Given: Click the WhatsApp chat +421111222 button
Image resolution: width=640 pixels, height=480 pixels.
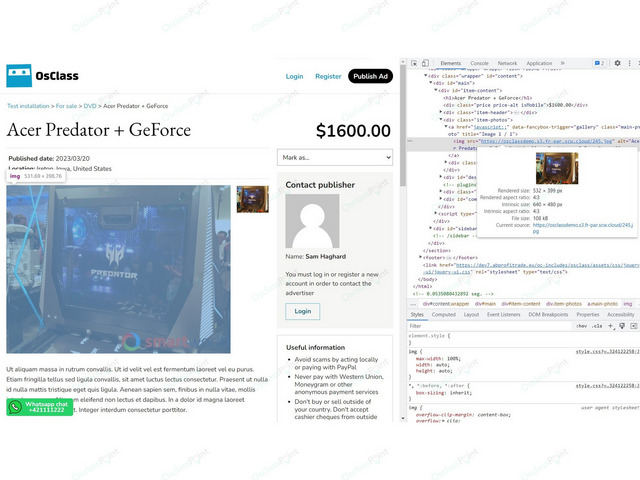Looking at the screenshot, I should pyautogui.click(x=40, y=407).
